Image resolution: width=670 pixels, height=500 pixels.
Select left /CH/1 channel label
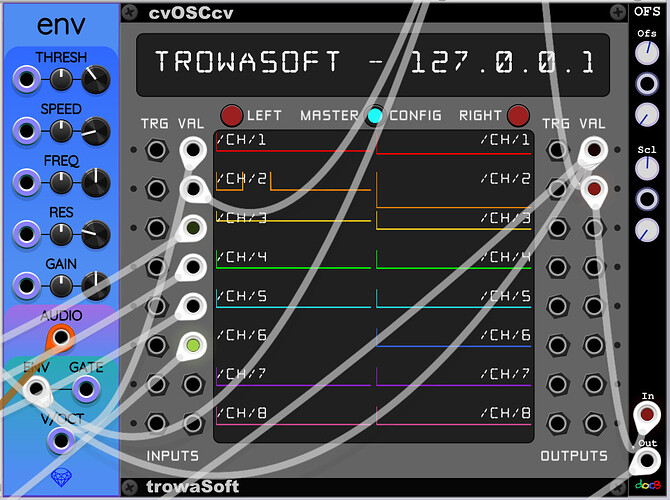tap(241, 140)
